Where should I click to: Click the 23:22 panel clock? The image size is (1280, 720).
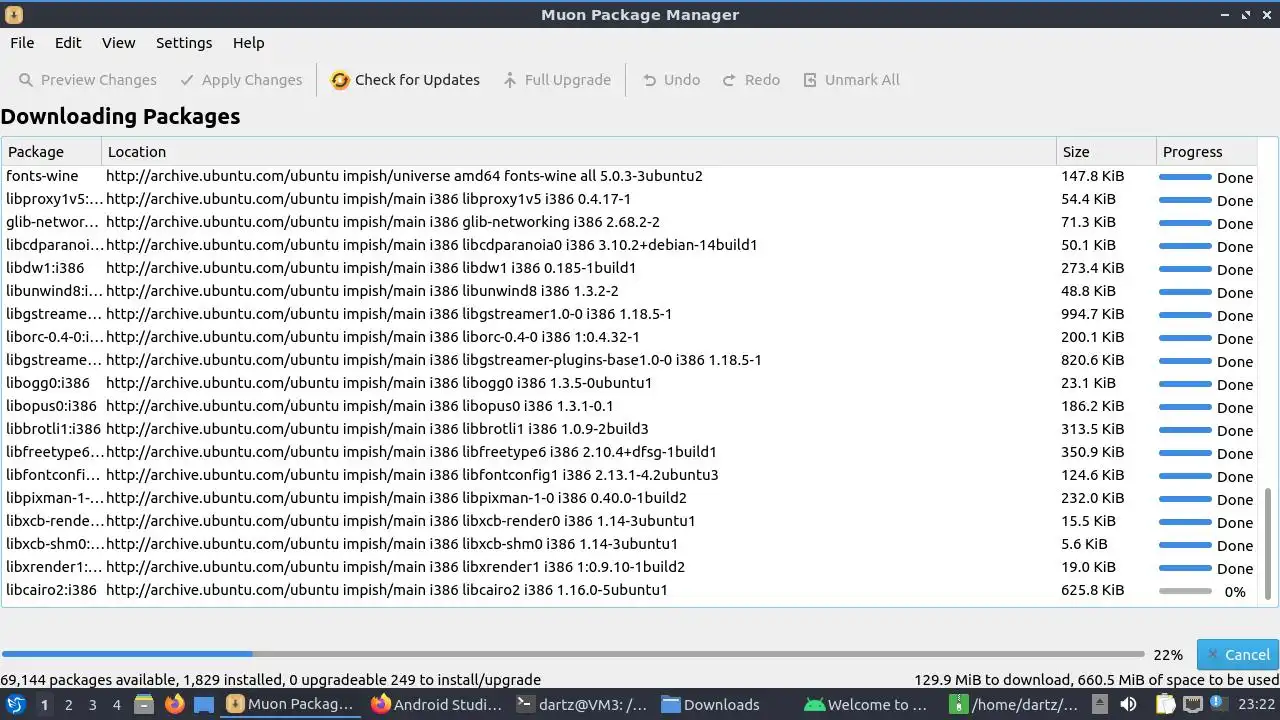tap(1257, 704)
